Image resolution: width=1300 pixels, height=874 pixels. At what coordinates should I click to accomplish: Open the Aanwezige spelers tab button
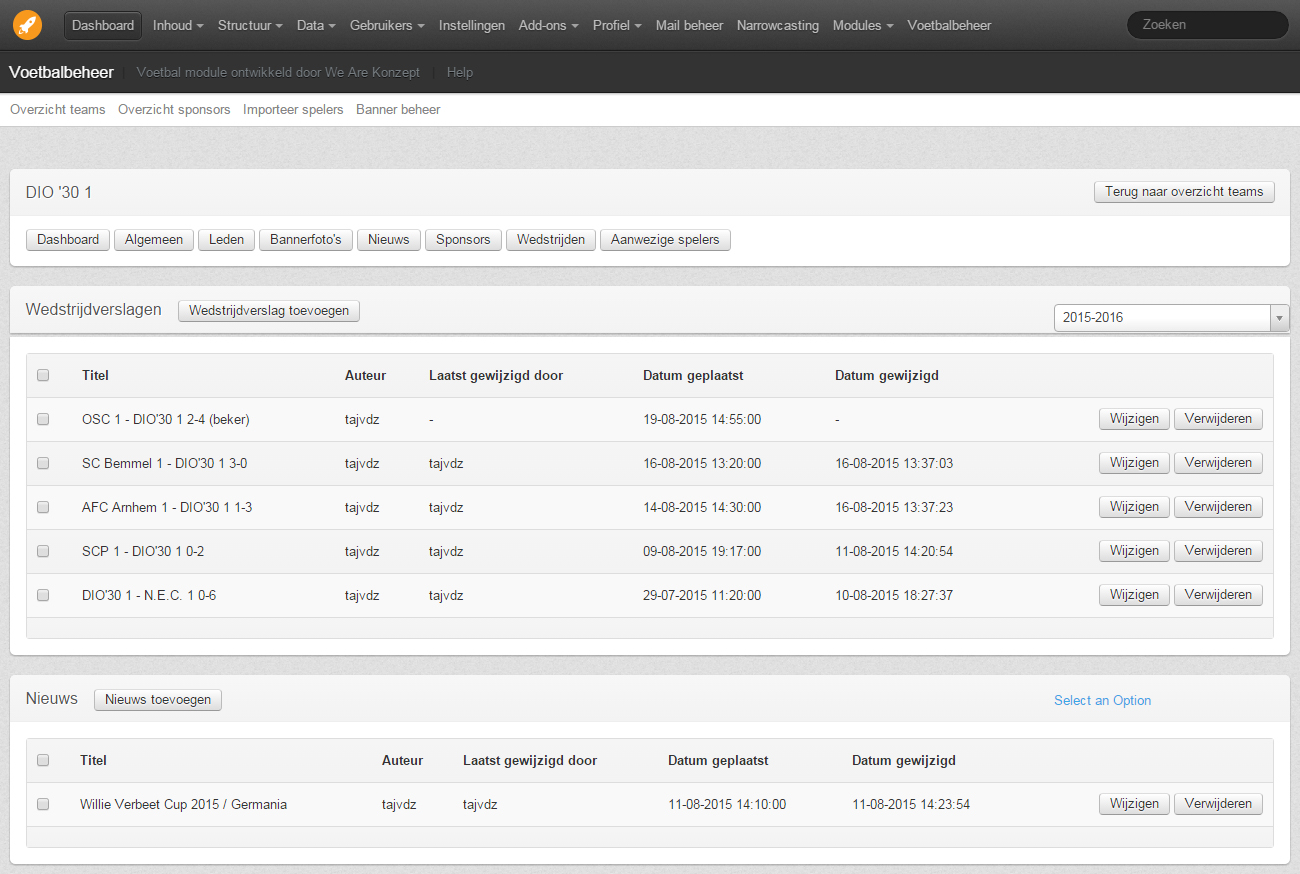(665, 240)
